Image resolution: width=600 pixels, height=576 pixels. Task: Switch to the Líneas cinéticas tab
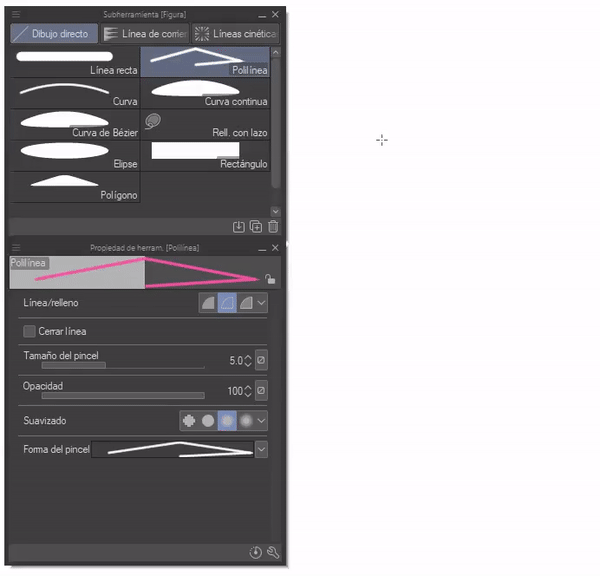click(235, 34)
